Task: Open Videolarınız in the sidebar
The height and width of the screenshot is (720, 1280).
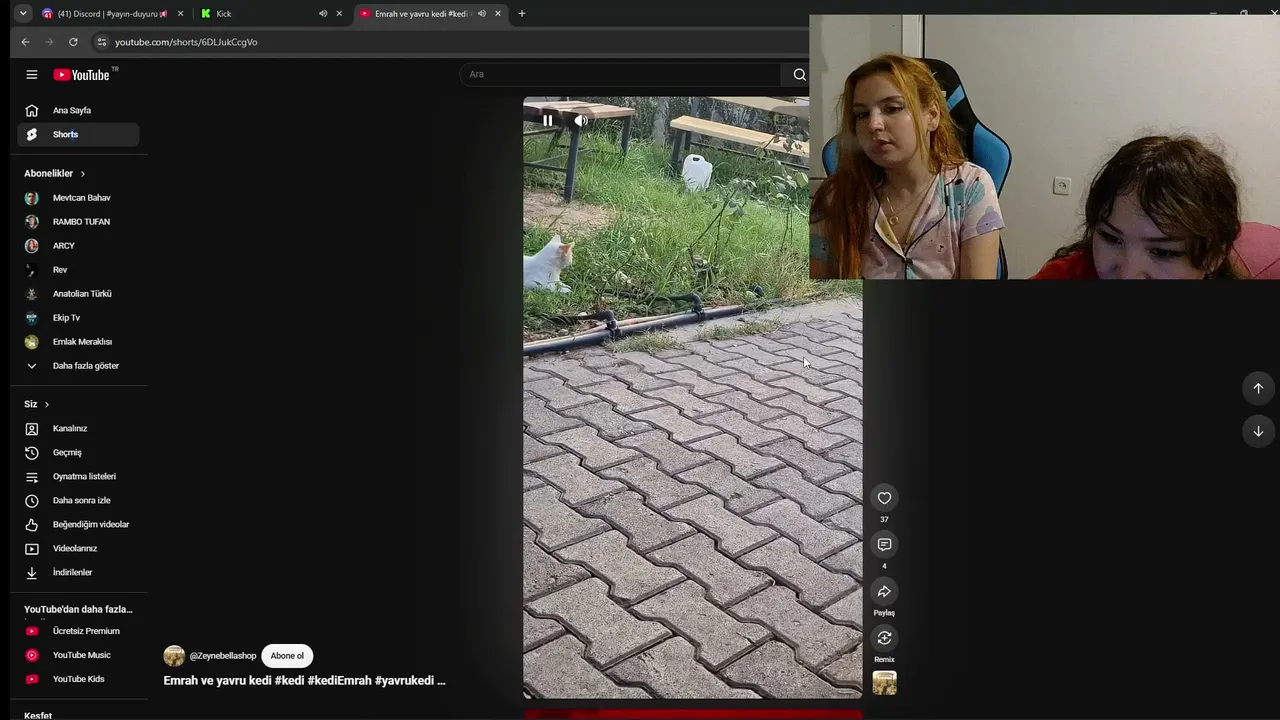Action: tap(79, 549)
